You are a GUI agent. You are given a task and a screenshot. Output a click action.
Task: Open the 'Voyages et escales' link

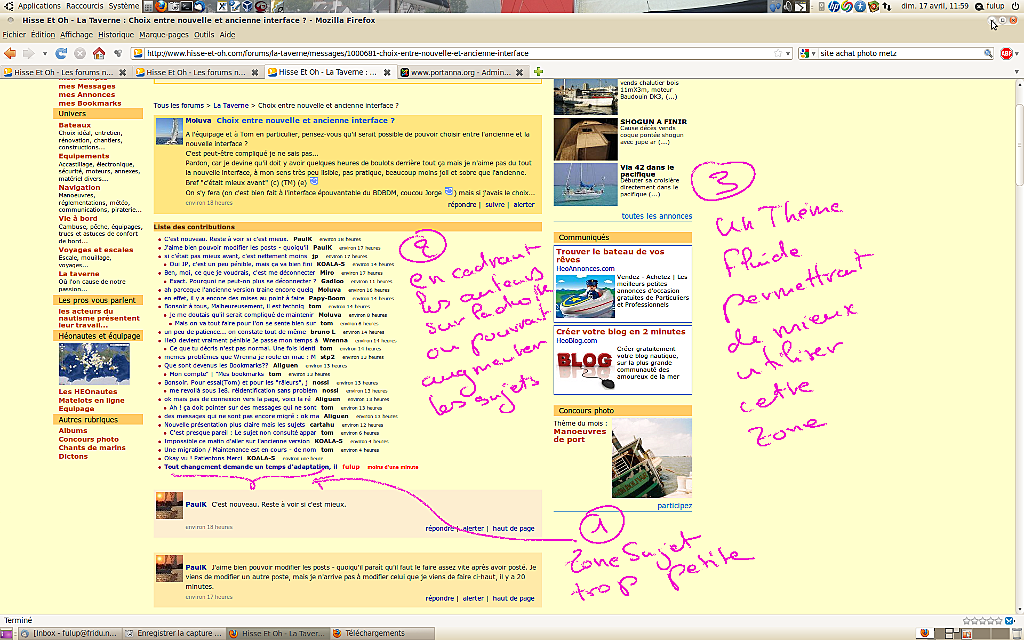coord(95,249)
